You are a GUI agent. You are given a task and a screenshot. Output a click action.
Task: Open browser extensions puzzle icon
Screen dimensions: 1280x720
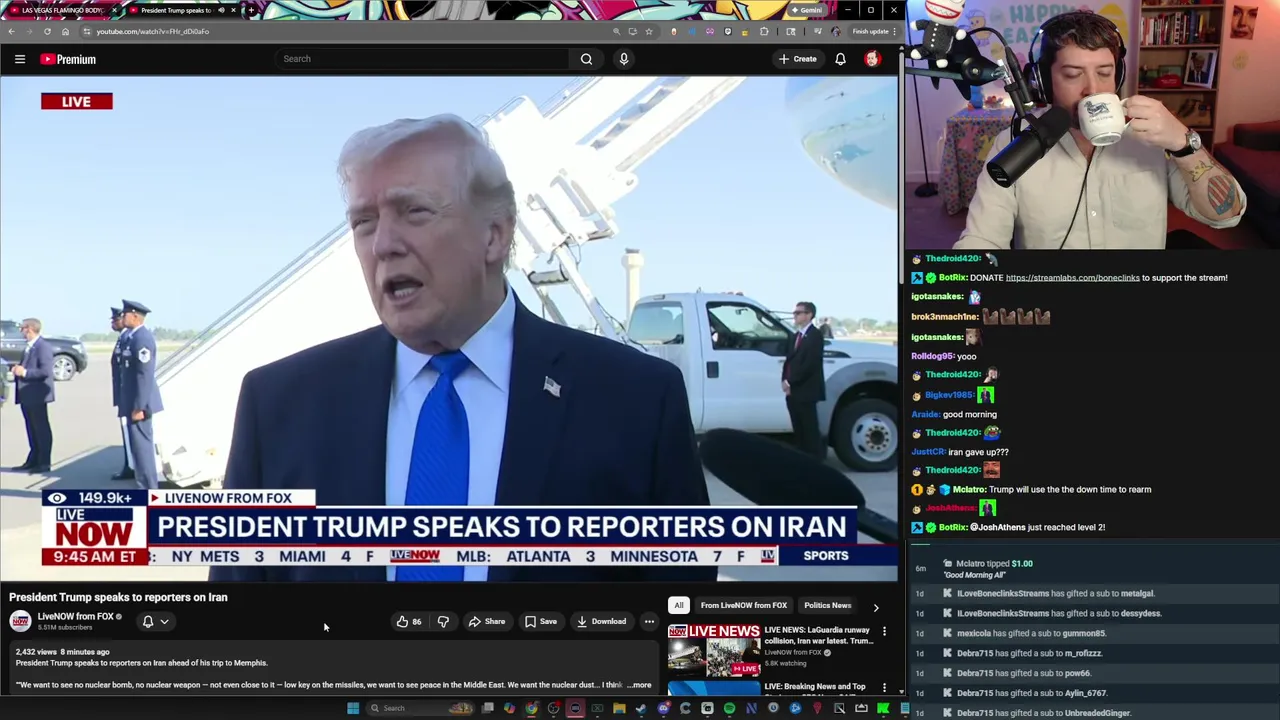point(764,31)
